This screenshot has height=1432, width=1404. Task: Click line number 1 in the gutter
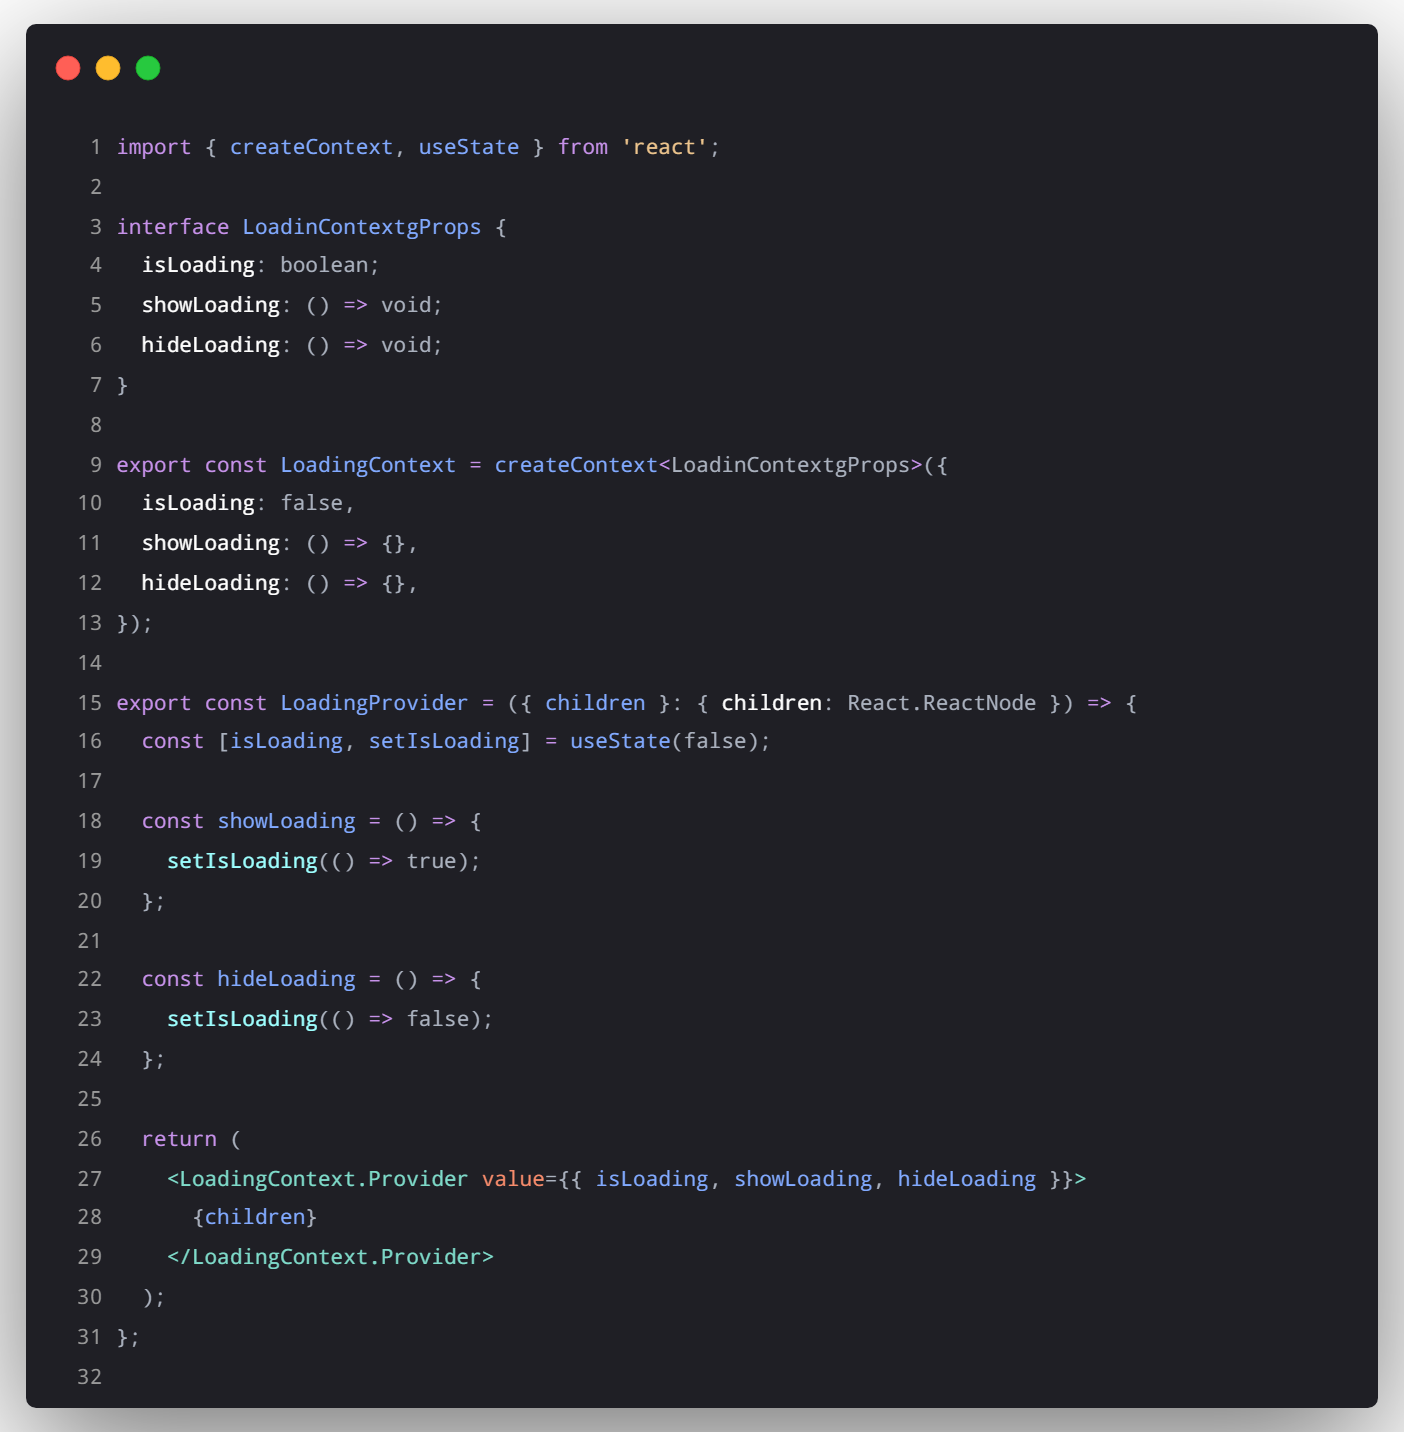pos(96,147)
